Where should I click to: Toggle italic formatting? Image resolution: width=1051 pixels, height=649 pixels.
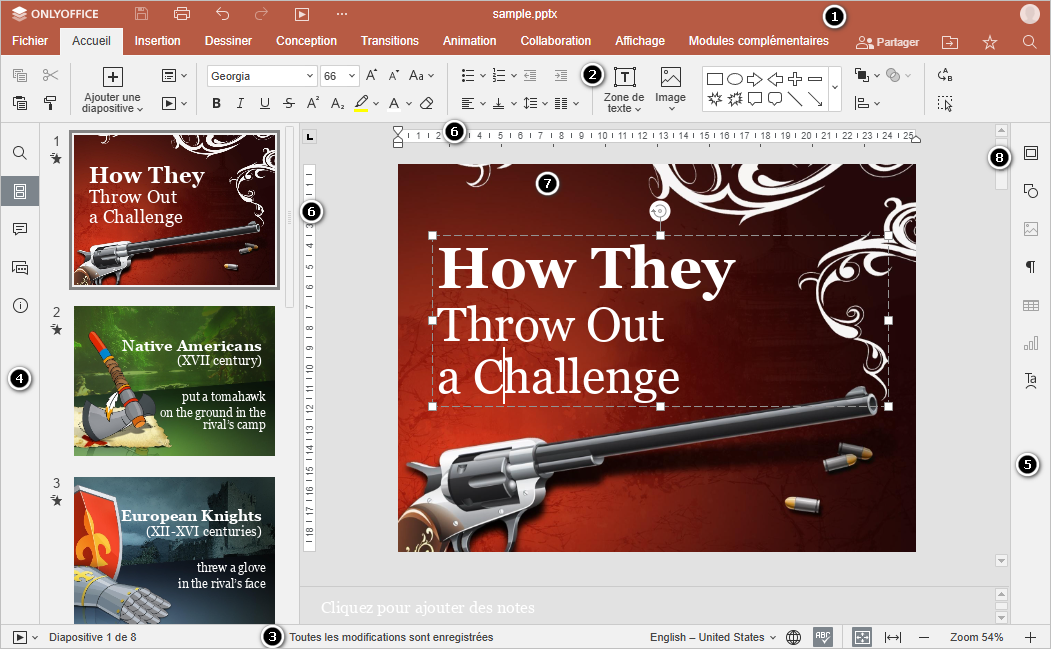(x=240, y=103)
